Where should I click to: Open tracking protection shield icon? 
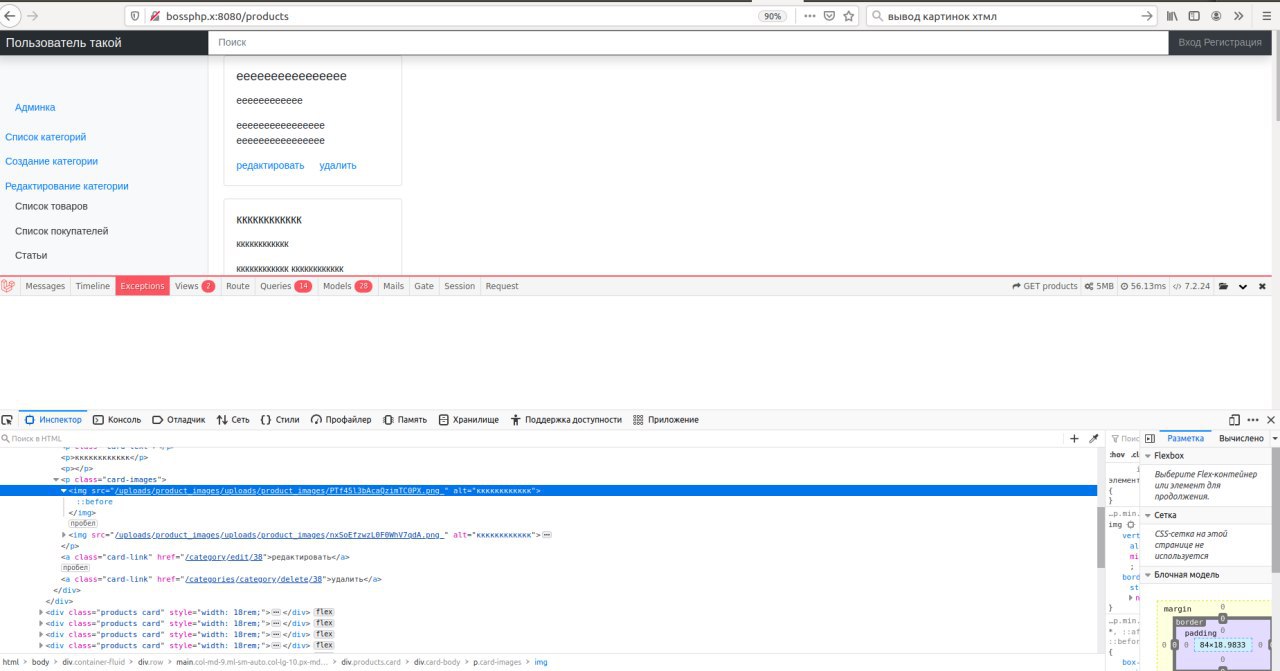coord(135,16)
